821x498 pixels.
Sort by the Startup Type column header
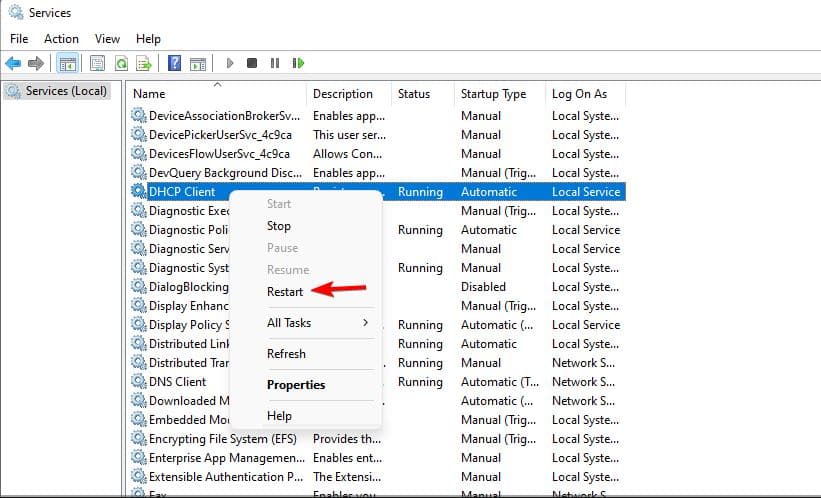click(x=493, y=94)
